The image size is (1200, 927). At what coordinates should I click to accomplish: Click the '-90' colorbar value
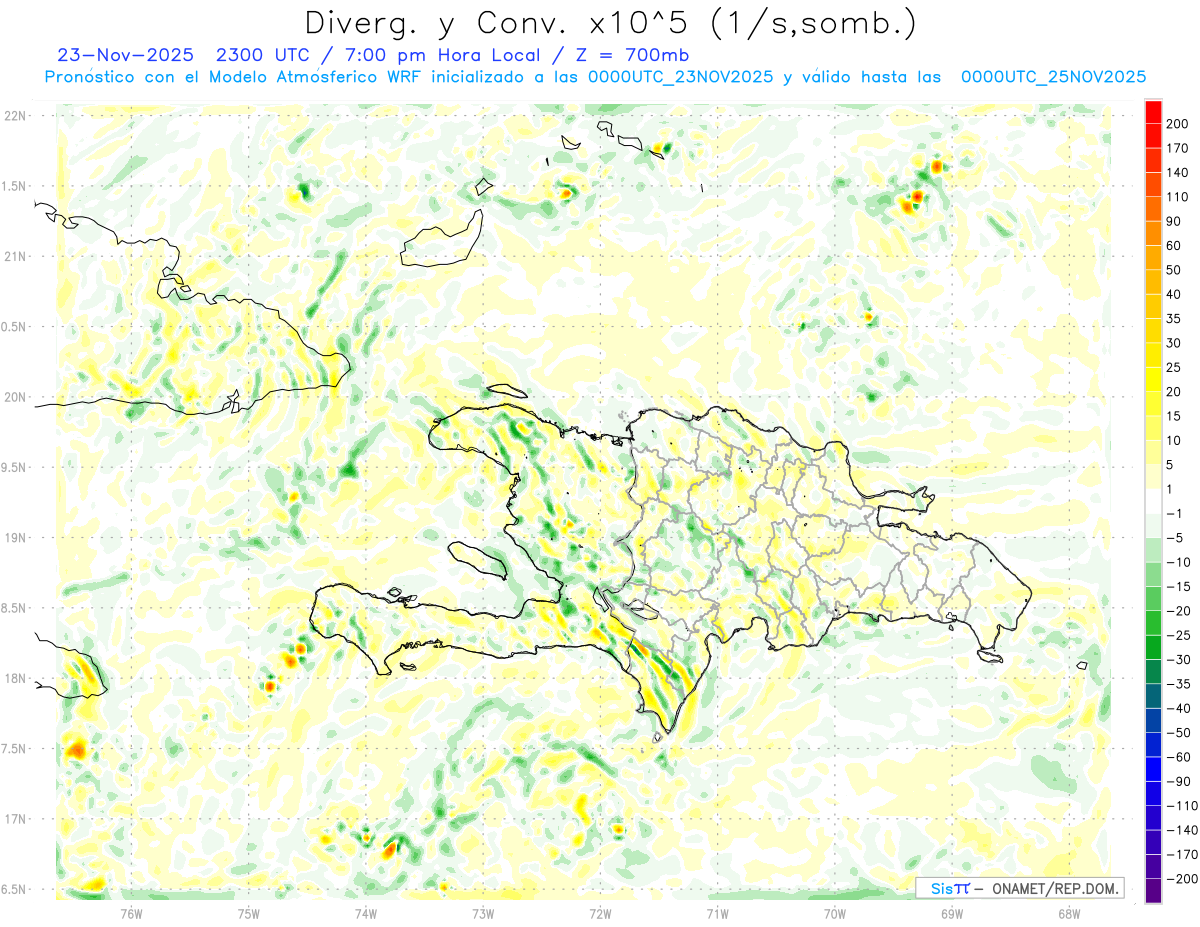pyautogui.click(x=1179, y=782)
